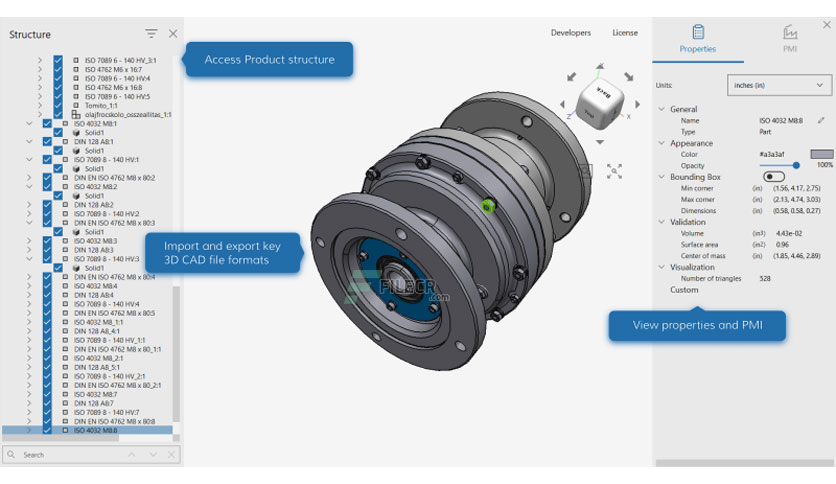
Task: Close the Properties side panel
Action: click(x=826, y=25)
